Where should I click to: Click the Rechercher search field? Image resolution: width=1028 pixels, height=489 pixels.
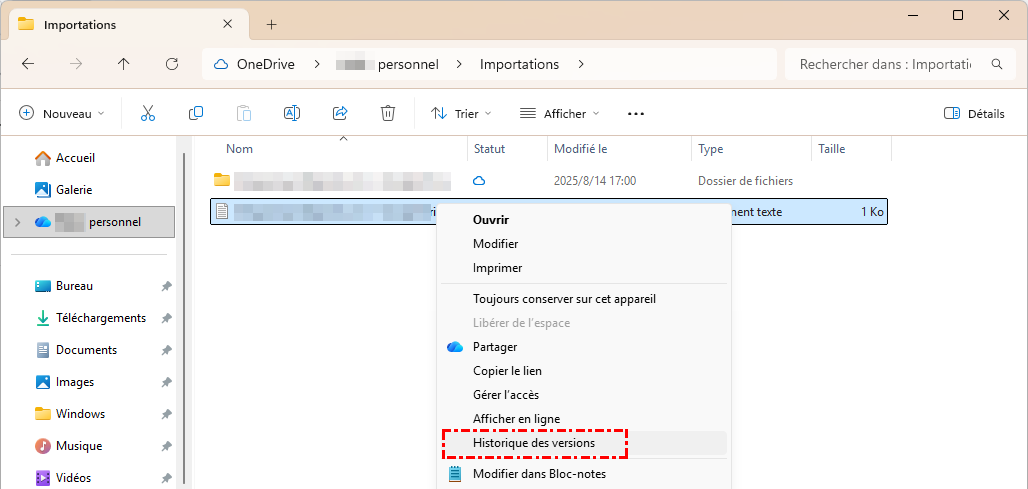pos(885,64)
